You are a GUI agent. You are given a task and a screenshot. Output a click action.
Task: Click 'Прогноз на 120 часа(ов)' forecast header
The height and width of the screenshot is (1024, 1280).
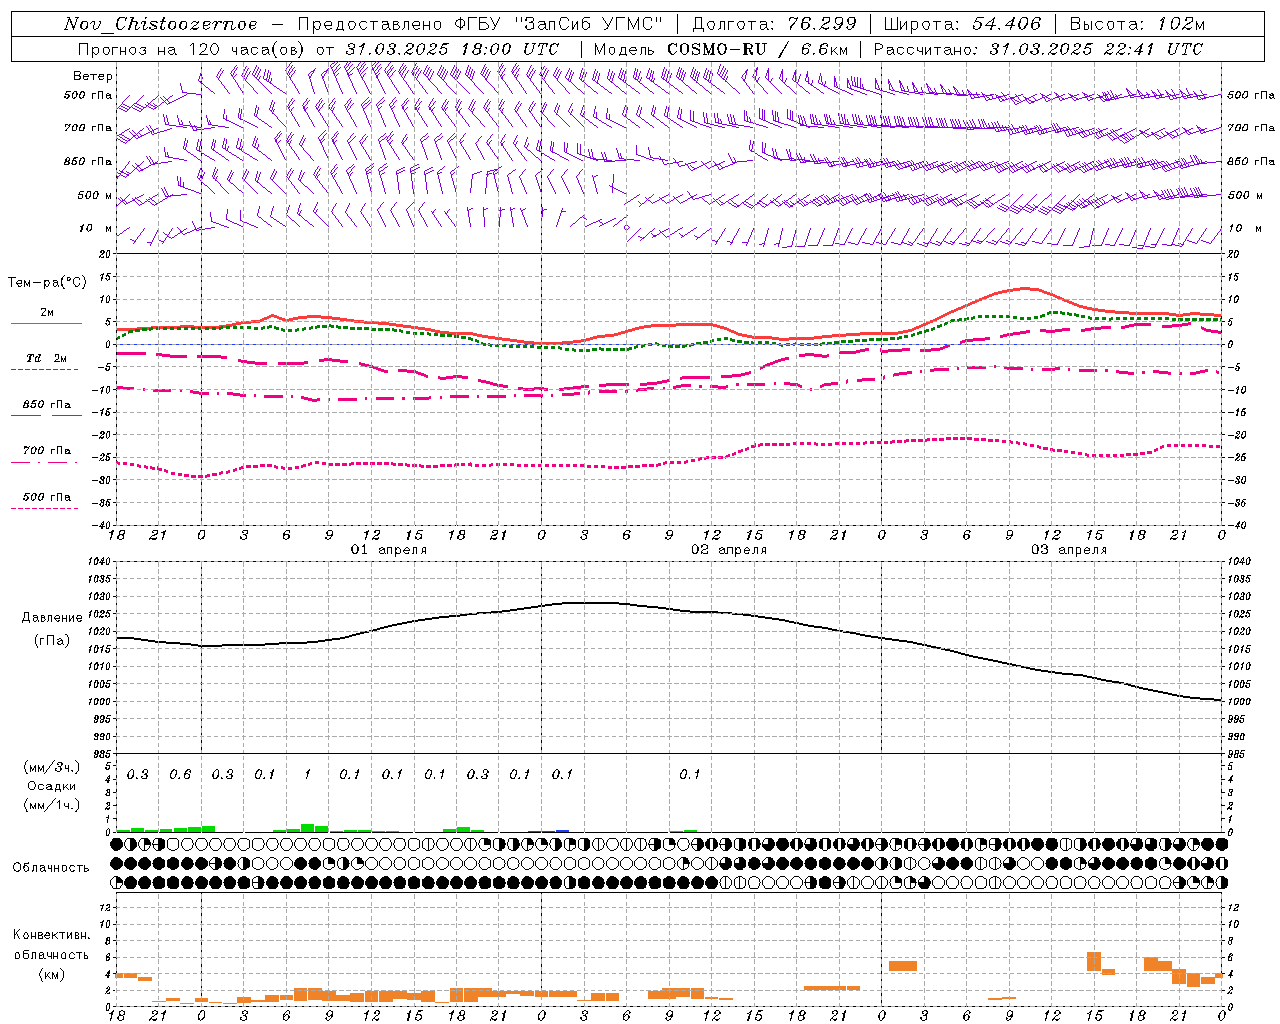[193, 49]
